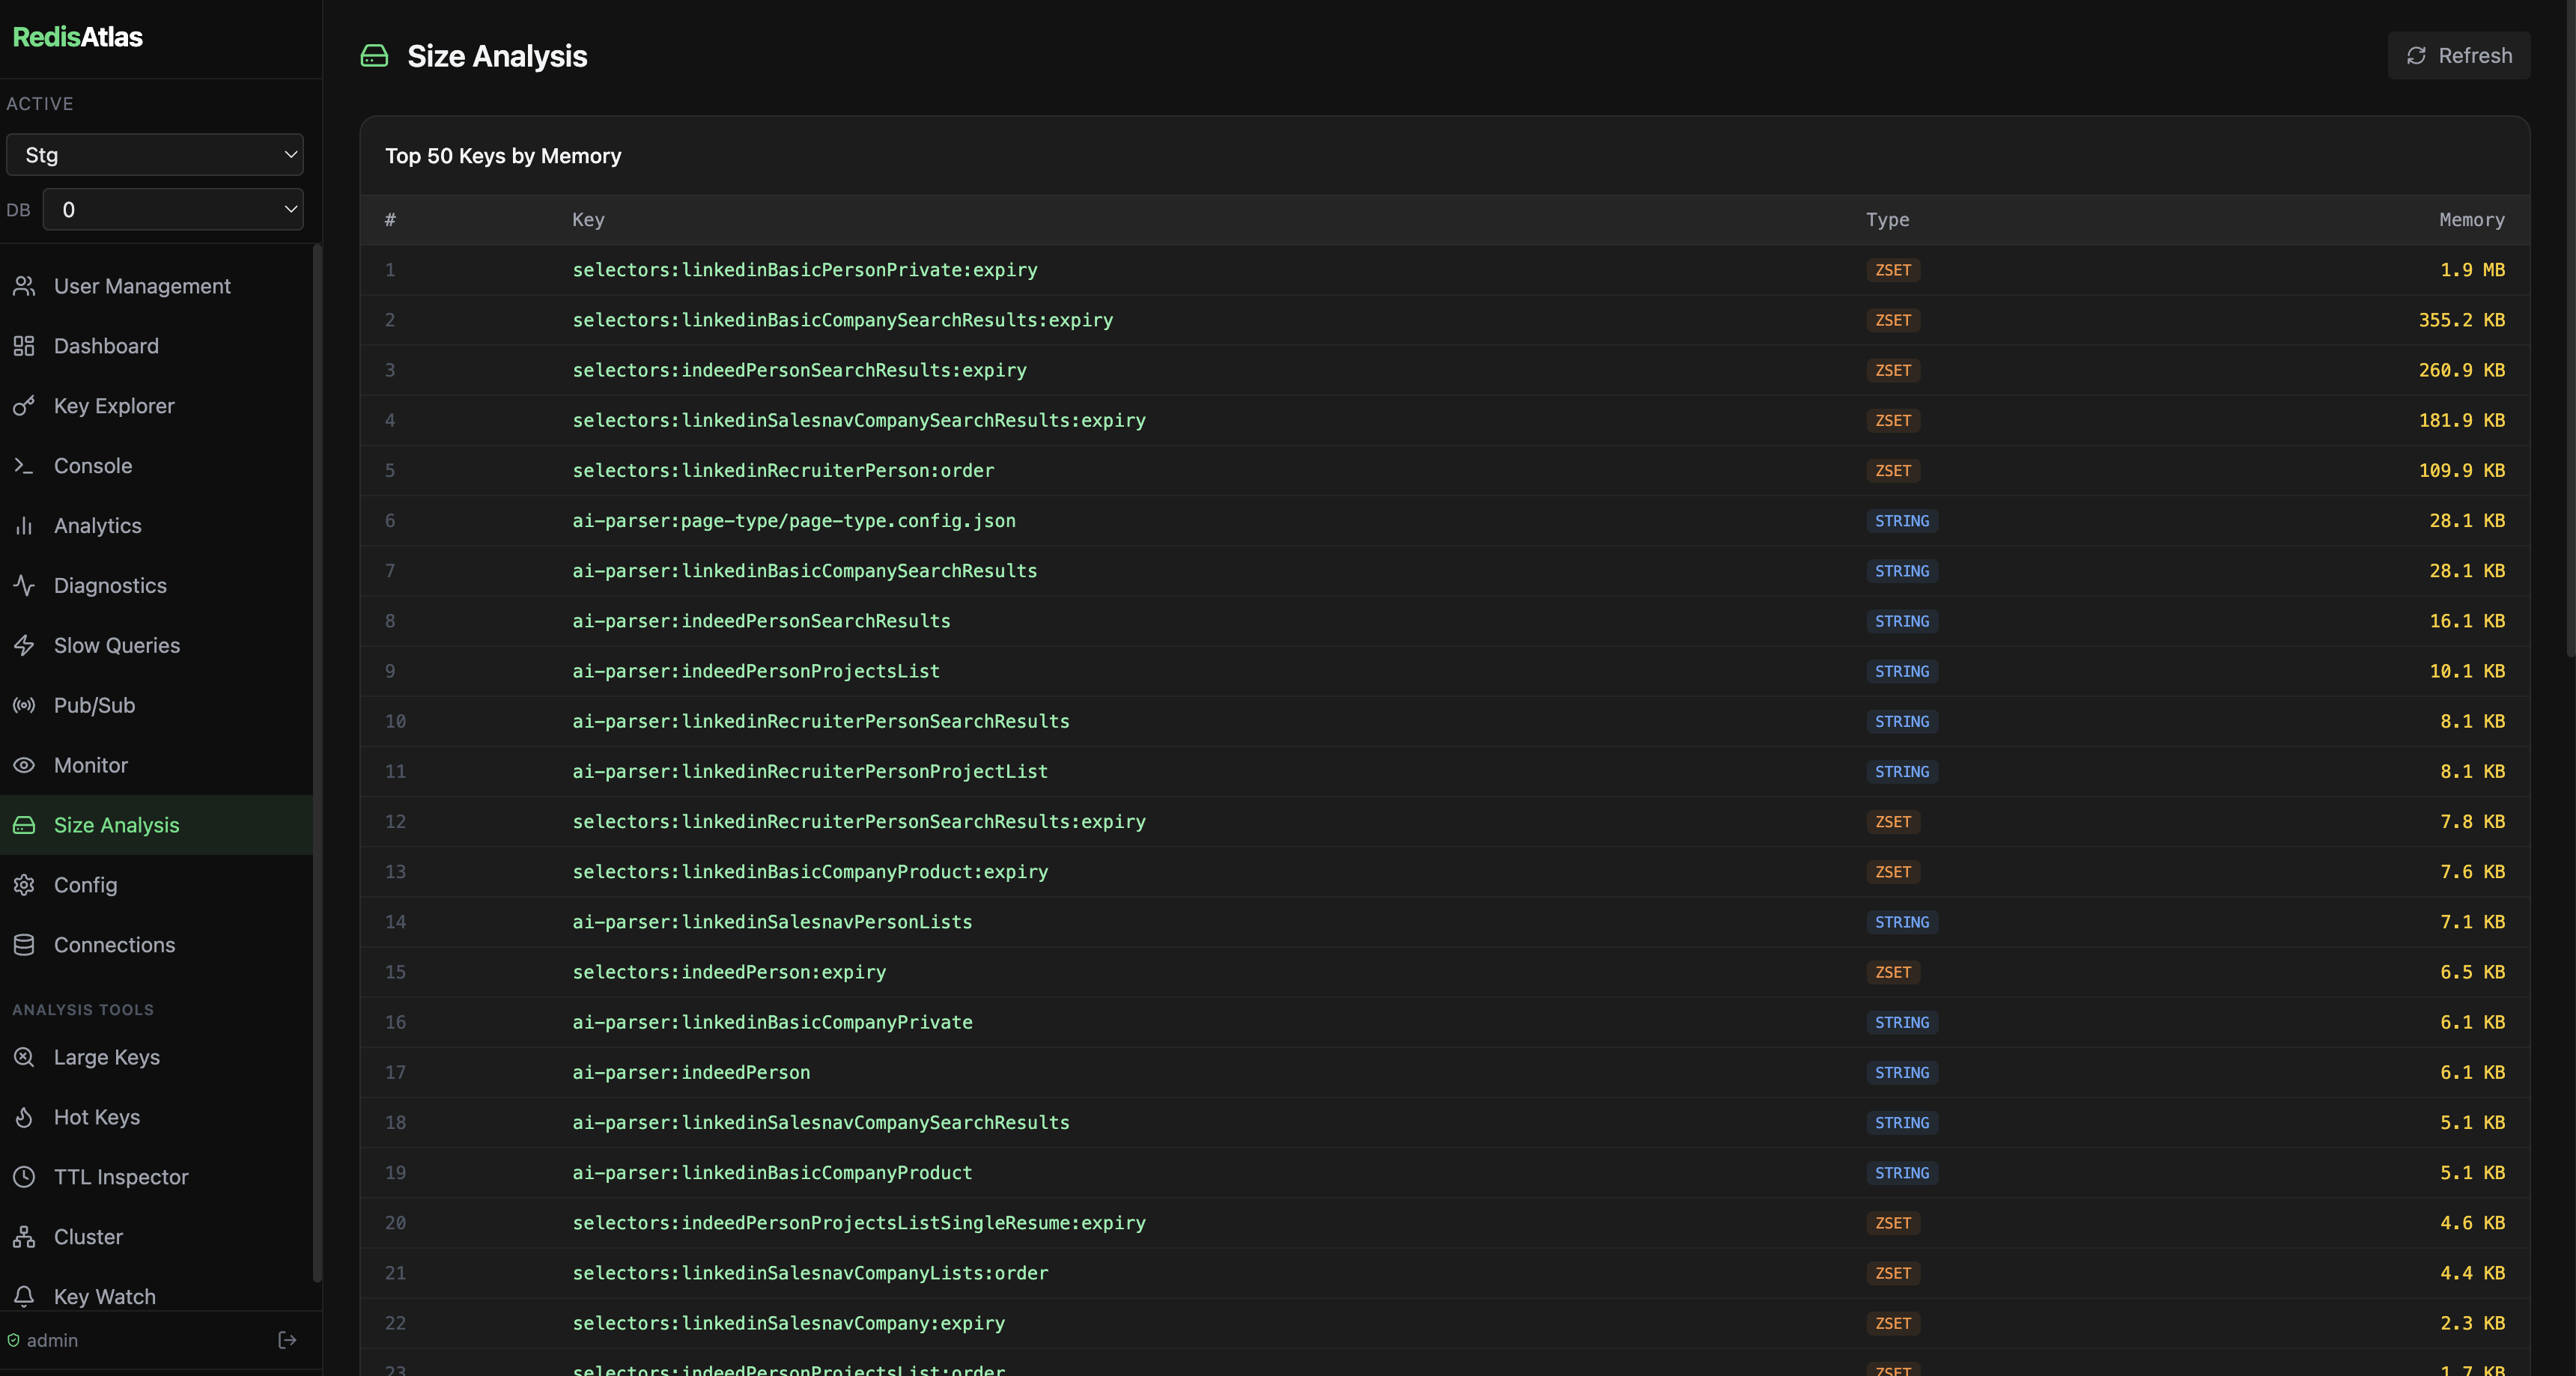The image size is (2576, 1376).
Task: Click the User Management people icon
Action: click(24, 286)
